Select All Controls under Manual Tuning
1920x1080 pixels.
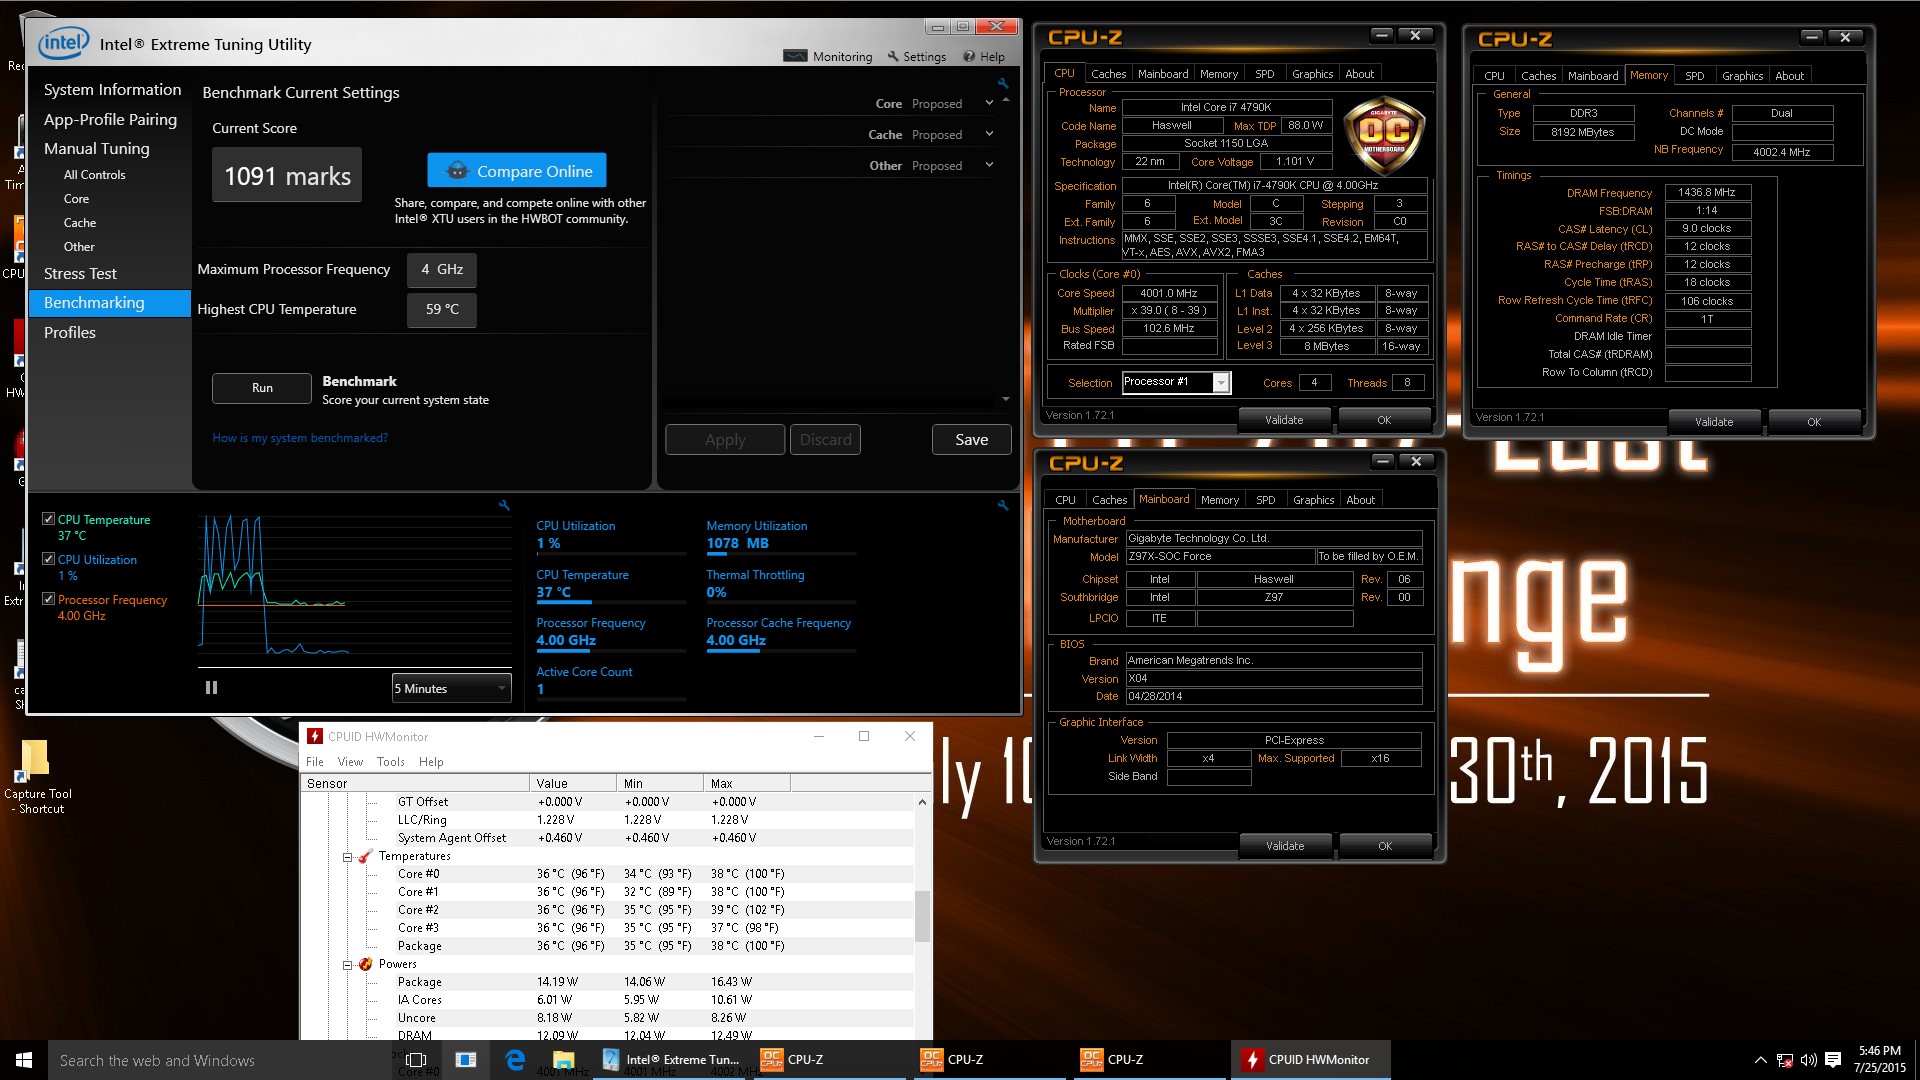[95, 174]
